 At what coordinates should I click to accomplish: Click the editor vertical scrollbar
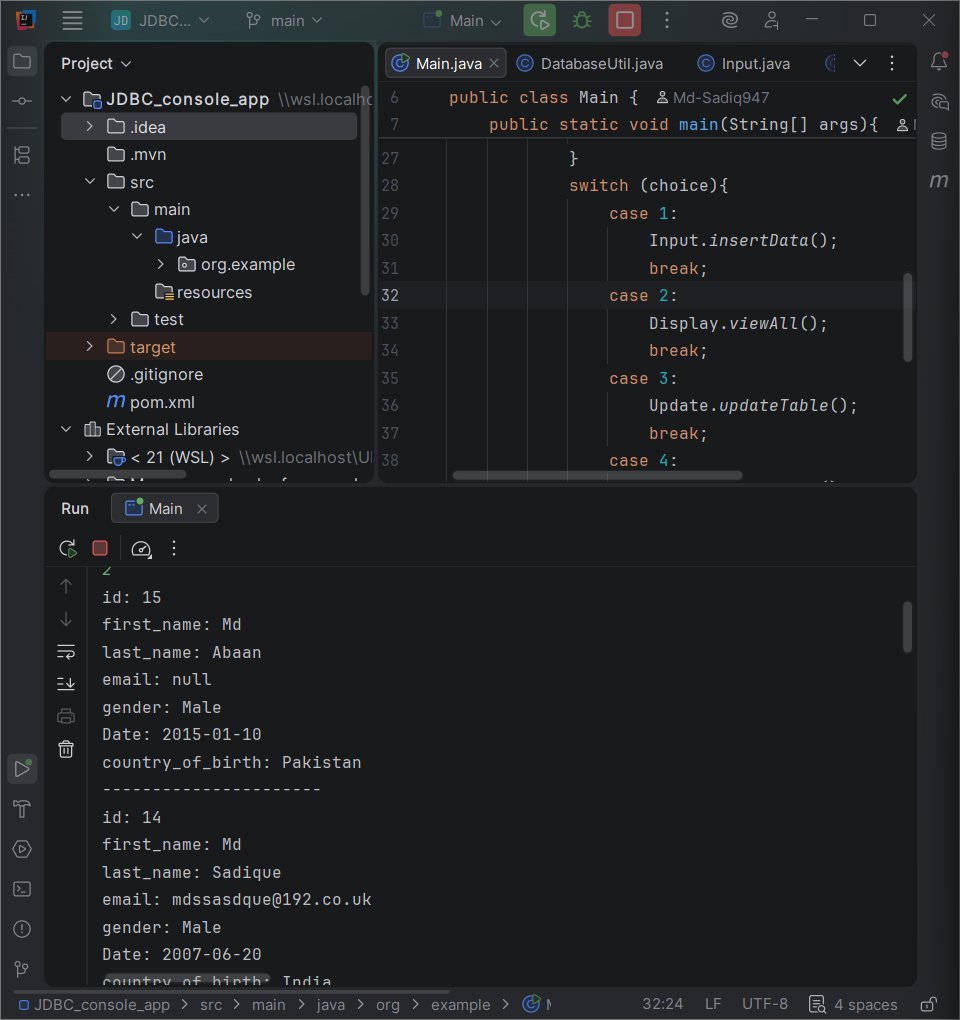coord(907,317)
